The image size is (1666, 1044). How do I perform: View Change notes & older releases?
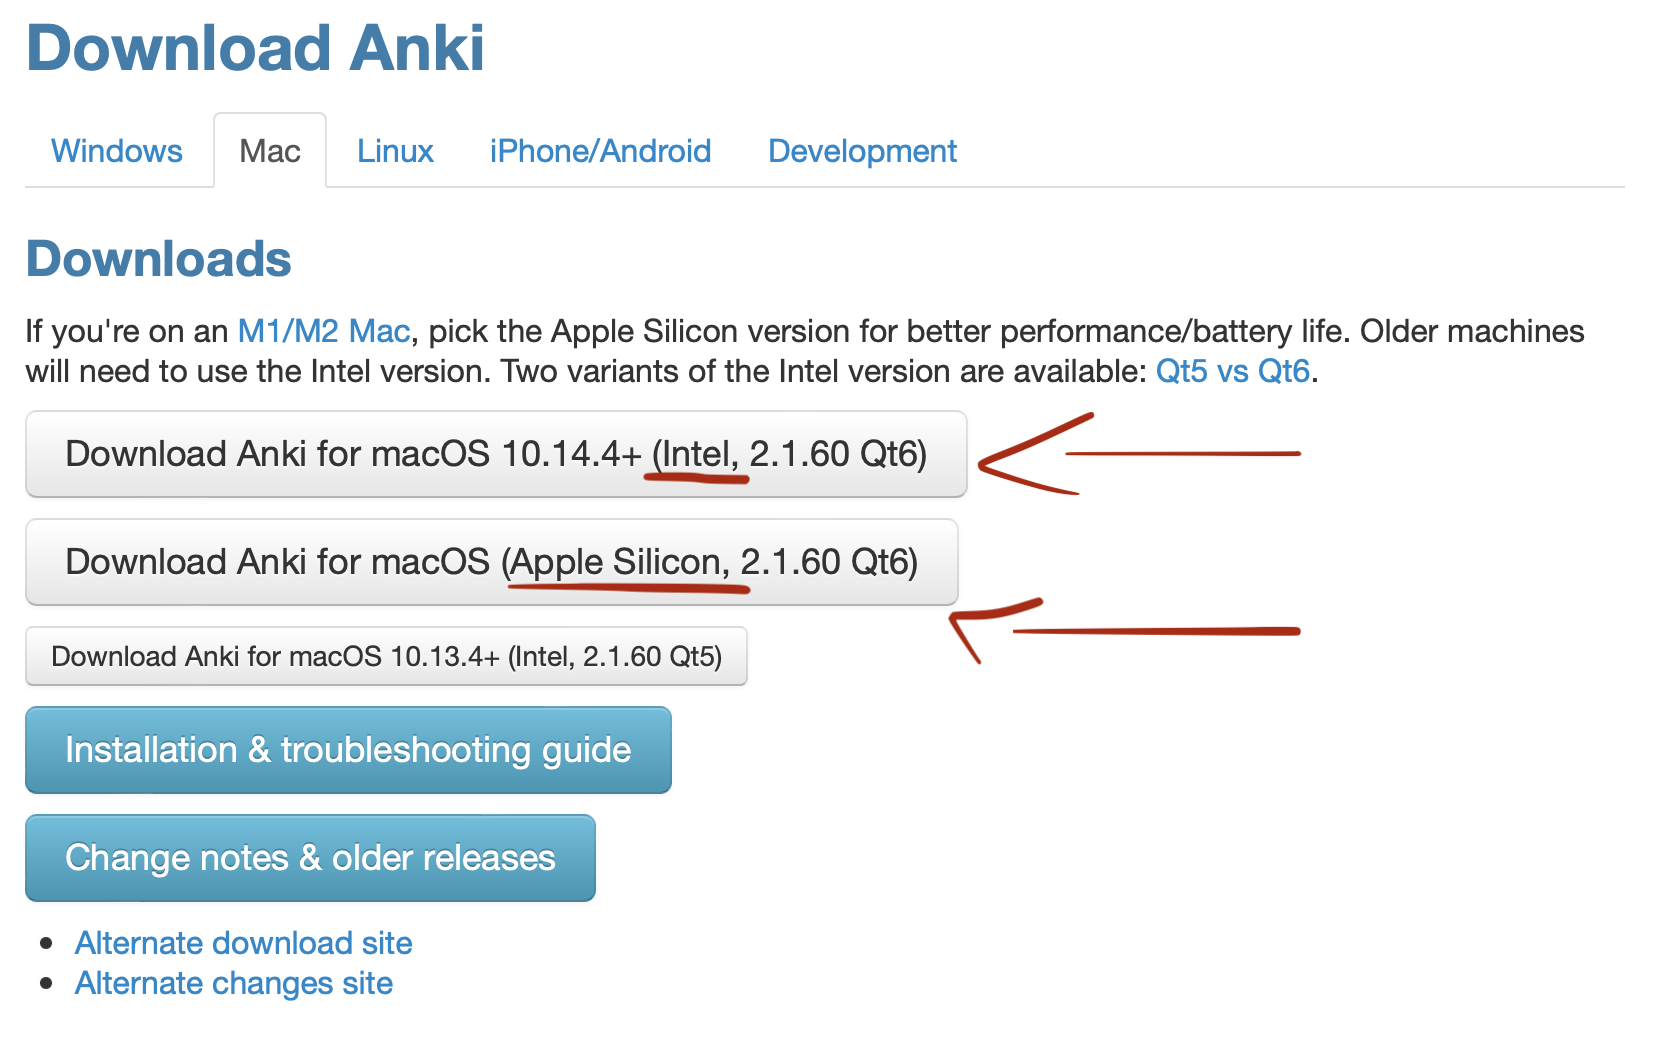point(310,858)
